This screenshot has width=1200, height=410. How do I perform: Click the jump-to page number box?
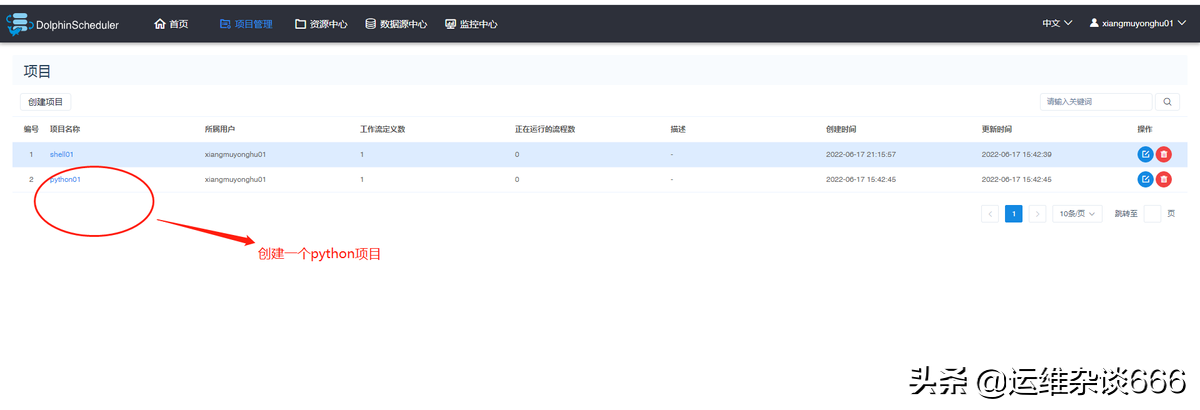[x=1152, y=214]
